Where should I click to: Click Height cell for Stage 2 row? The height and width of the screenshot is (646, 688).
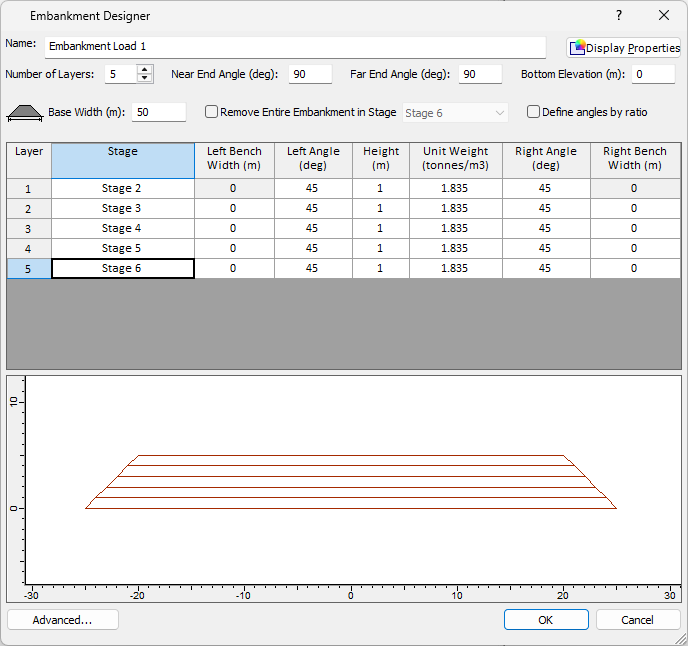(381, 189)
